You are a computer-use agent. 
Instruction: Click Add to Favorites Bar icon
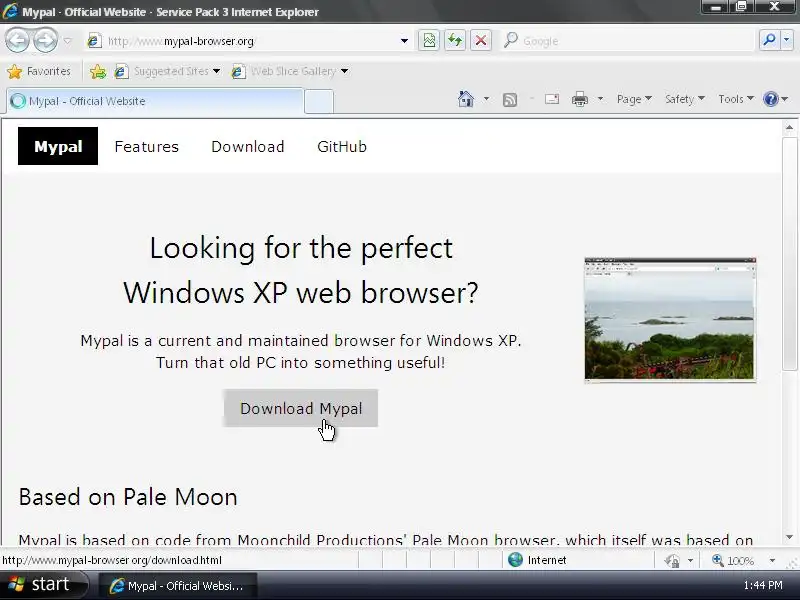97,71
